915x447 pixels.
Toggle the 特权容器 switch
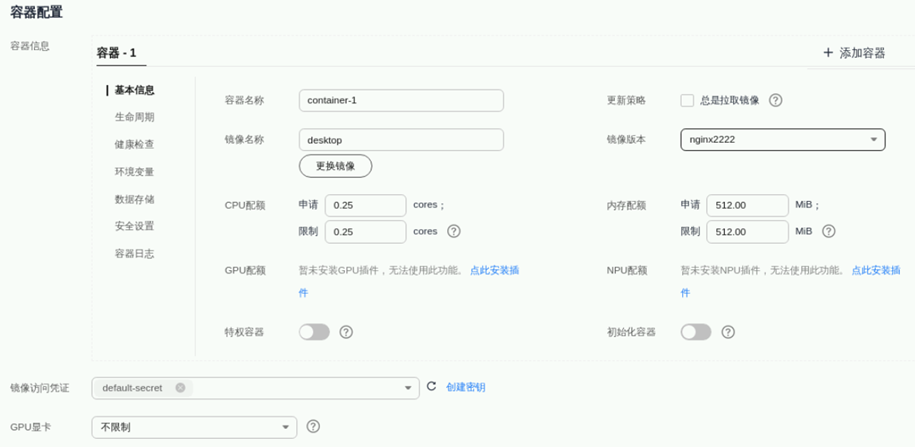pos(314,332)
